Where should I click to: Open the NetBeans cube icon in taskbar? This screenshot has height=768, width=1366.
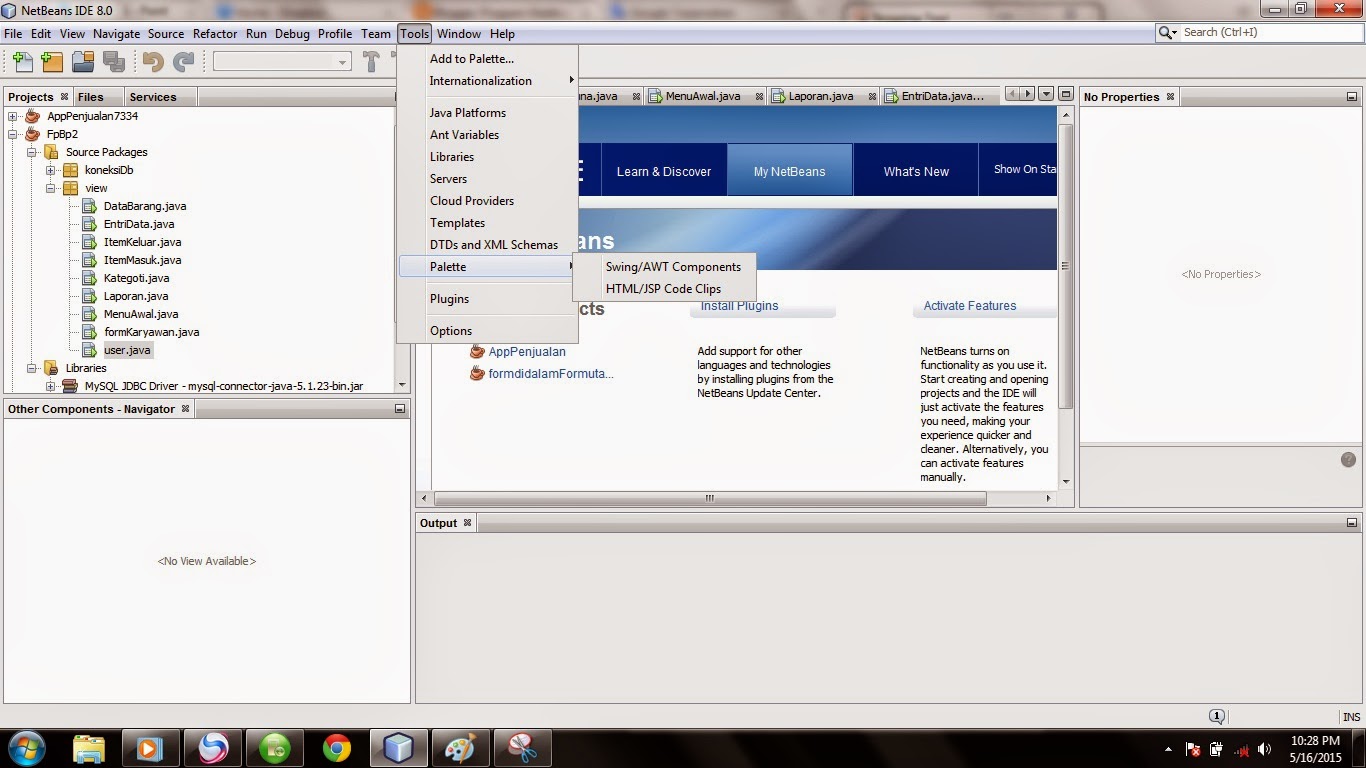coord(398,748)
